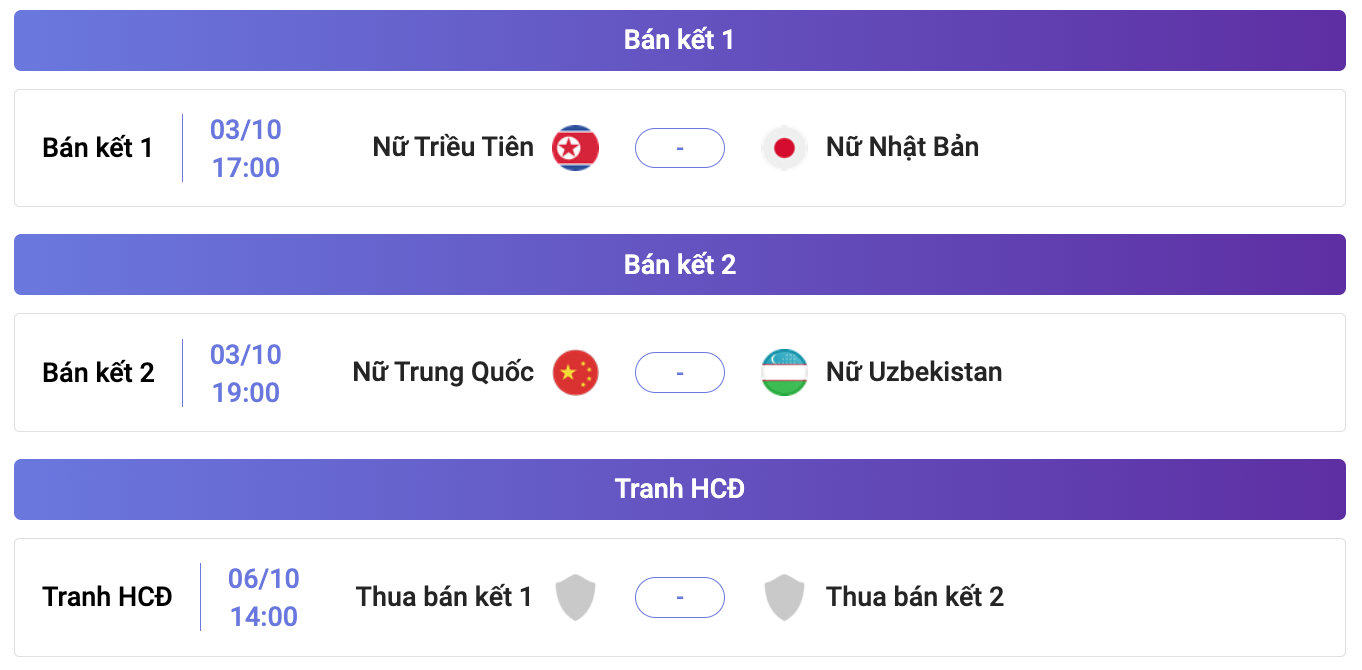Click the China flag icon

(x=576, y=373)
